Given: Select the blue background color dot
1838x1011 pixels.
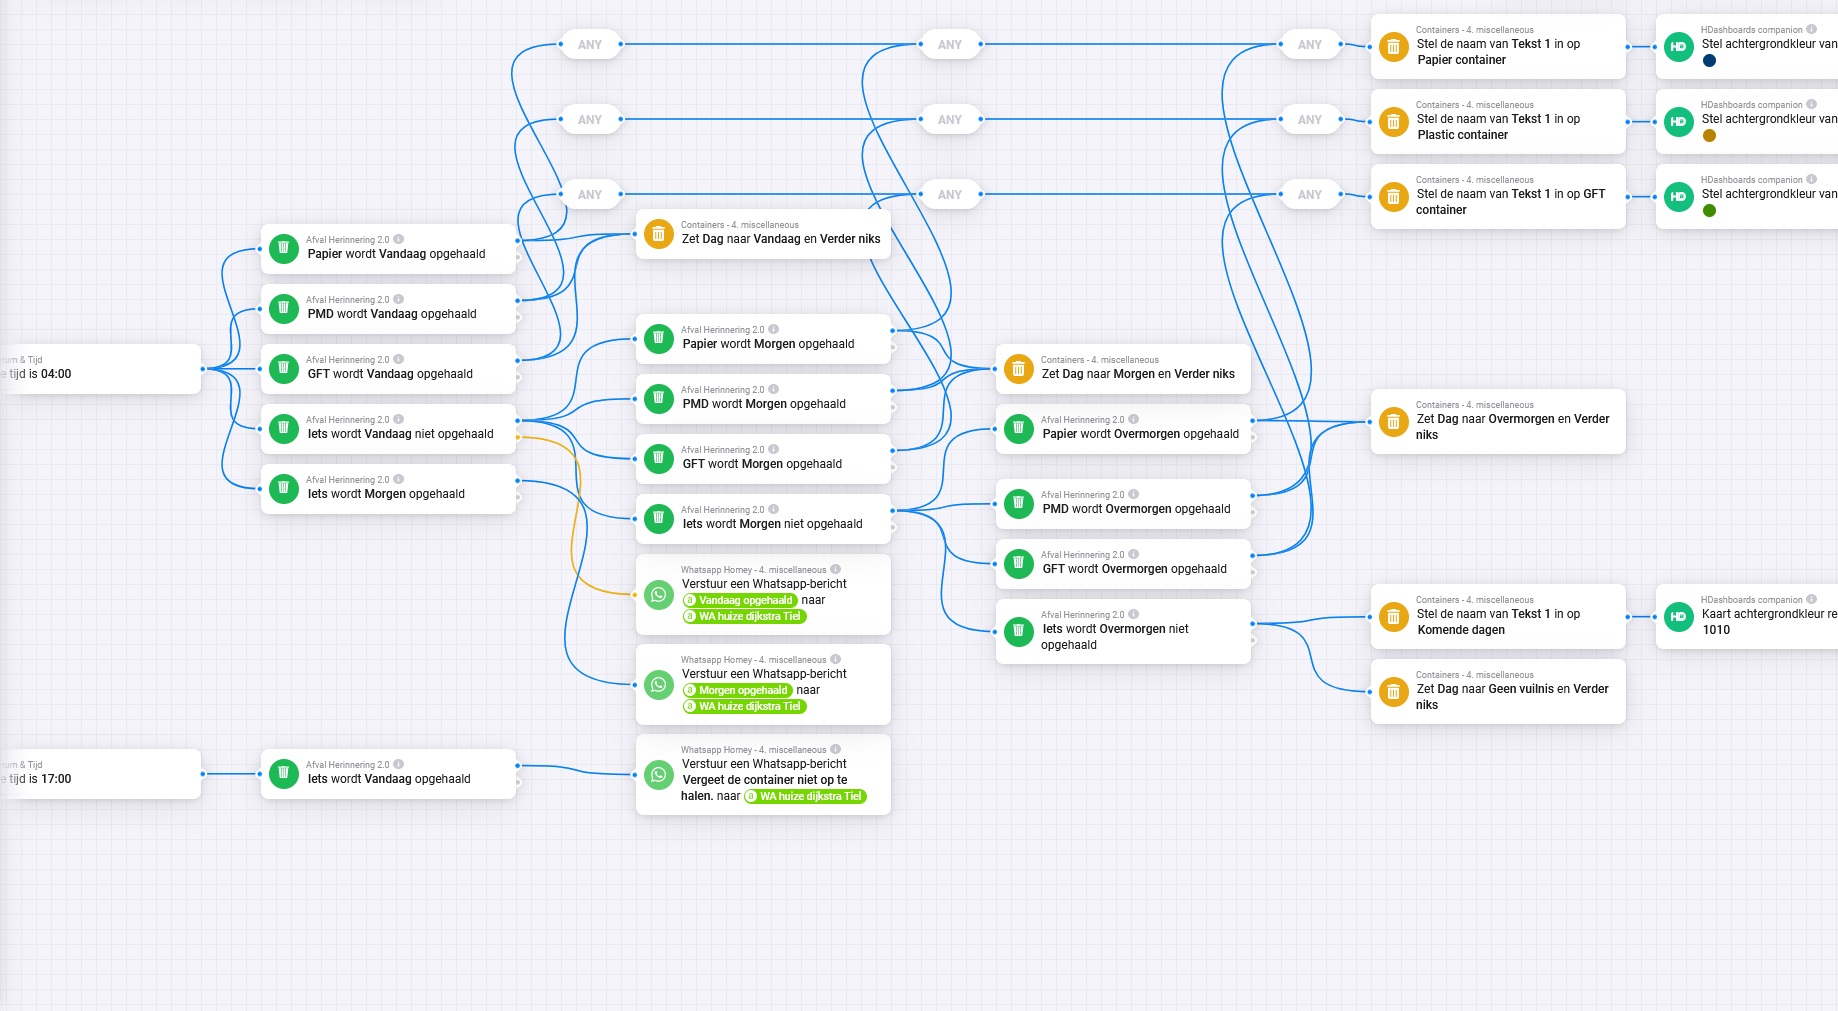Looking at the screenshot, I should (x=1709, y=61).
